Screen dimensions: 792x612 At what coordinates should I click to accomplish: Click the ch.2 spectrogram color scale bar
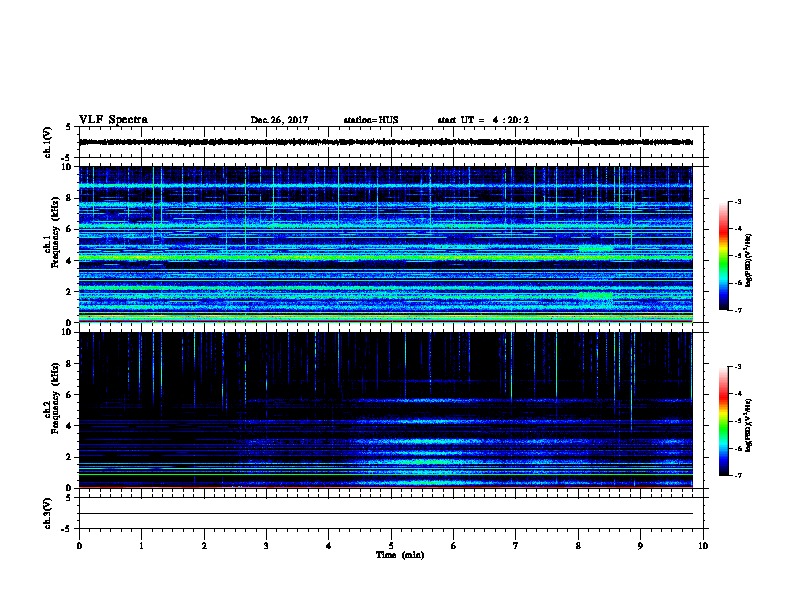click(x=724, y=421)
